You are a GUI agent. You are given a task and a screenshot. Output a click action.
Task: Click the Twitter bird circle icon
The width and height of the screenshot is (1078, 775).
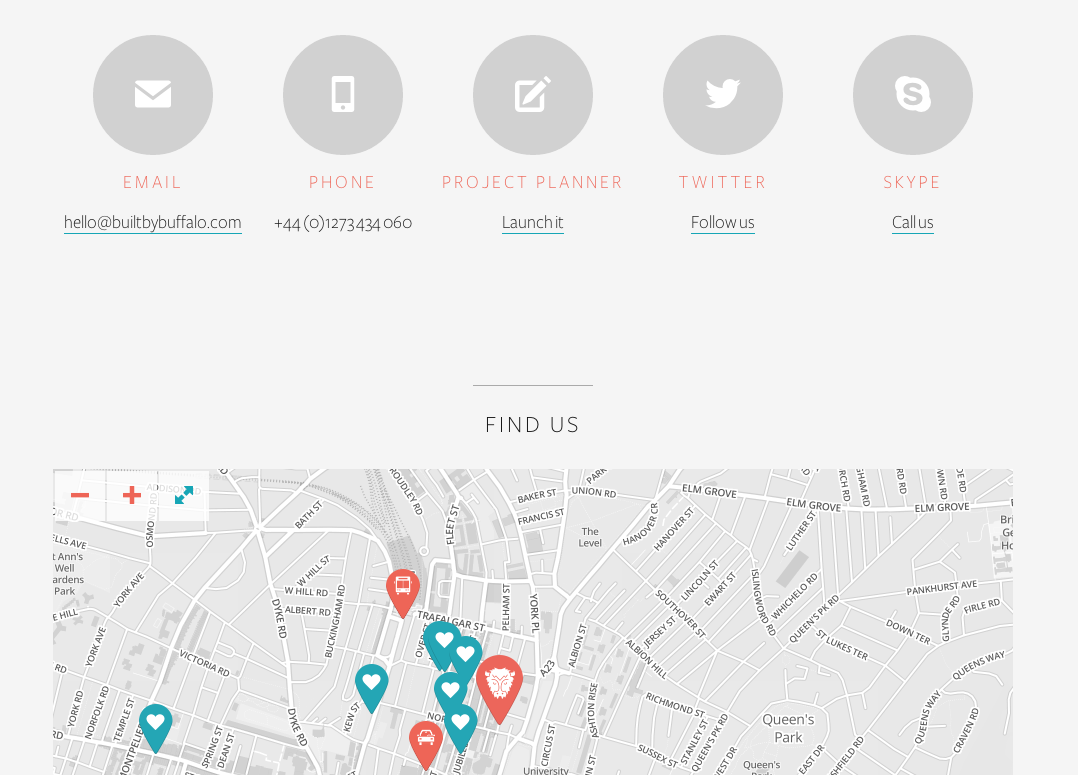coord(723,95)
